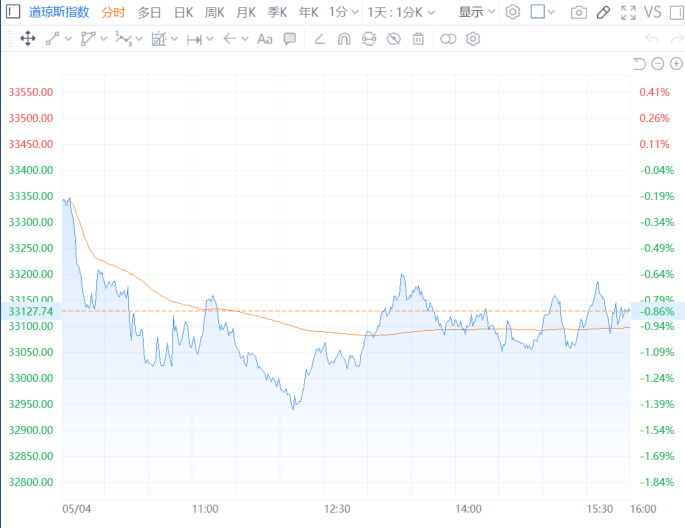Click the VS compare button

click(x=652, y=12)
